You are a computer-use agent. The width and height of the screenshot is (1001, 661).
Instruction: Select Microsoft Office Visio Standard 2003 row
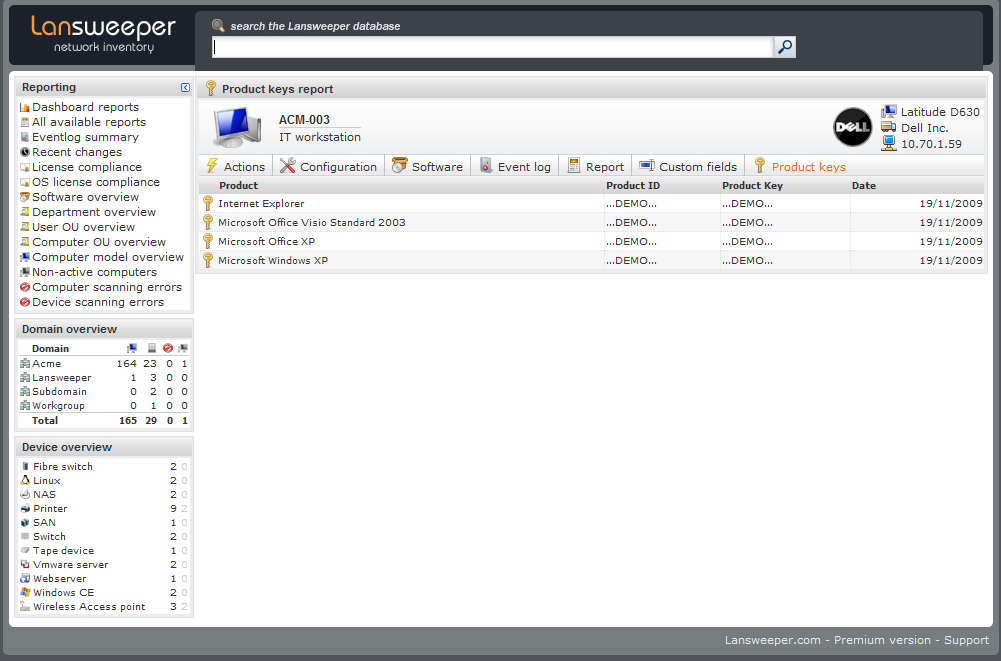[x=592, y=222]
